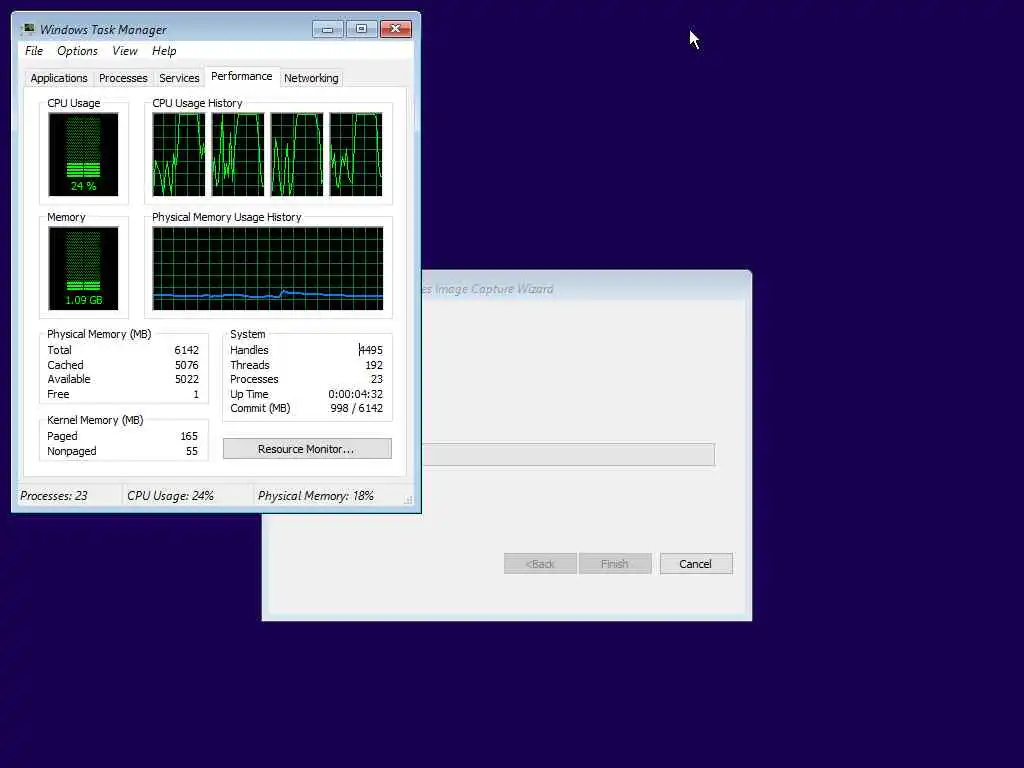Click Cancel in the Image Capture Wizard
1024x768 pixels.
coord(696,564)
